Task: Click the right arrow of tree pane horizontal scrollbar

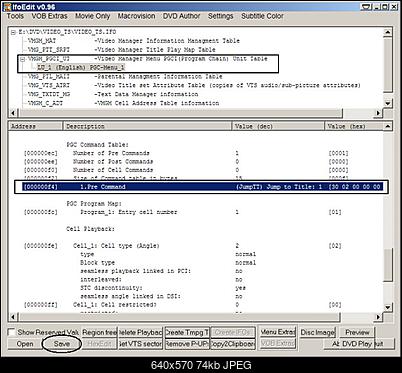Action: coord(378,113)
